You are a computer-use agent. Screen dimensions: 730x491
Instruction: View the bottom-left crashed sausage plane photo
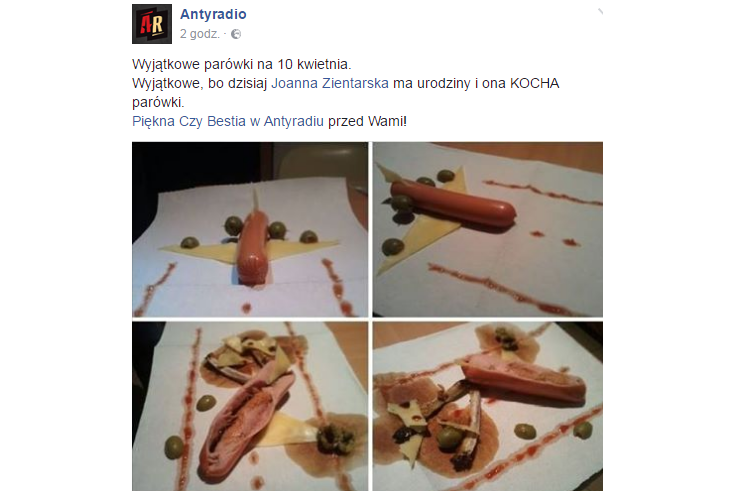(x=250, y=406)
